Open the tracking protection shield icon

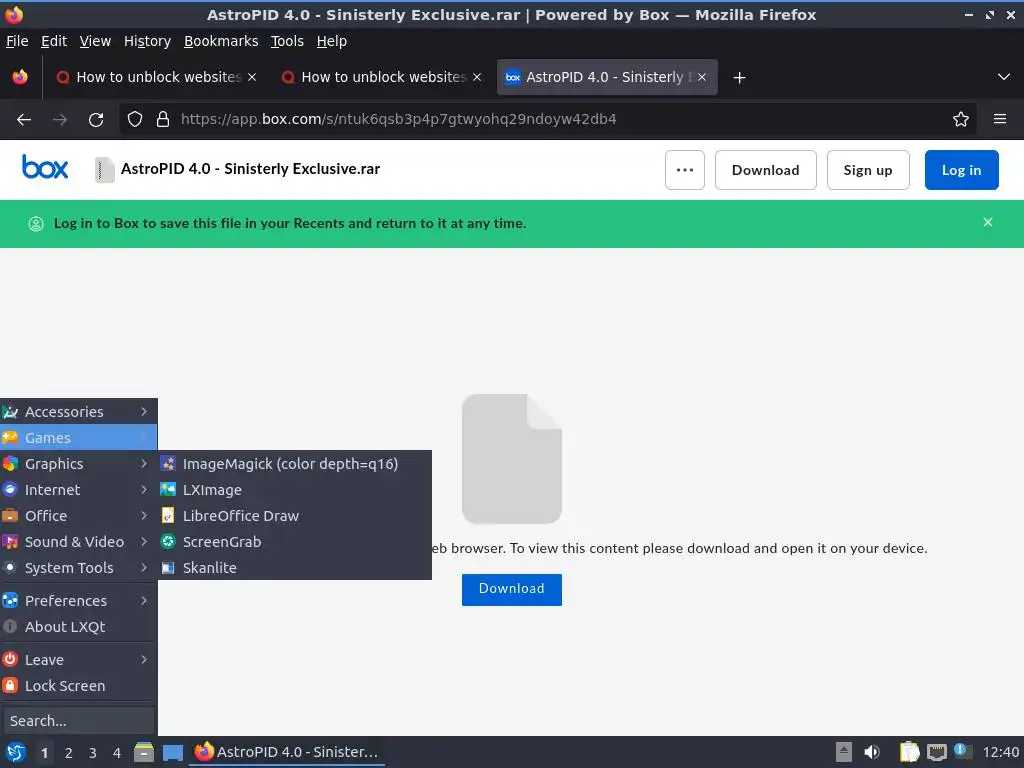pyautogui.click(x=135, y=120)
